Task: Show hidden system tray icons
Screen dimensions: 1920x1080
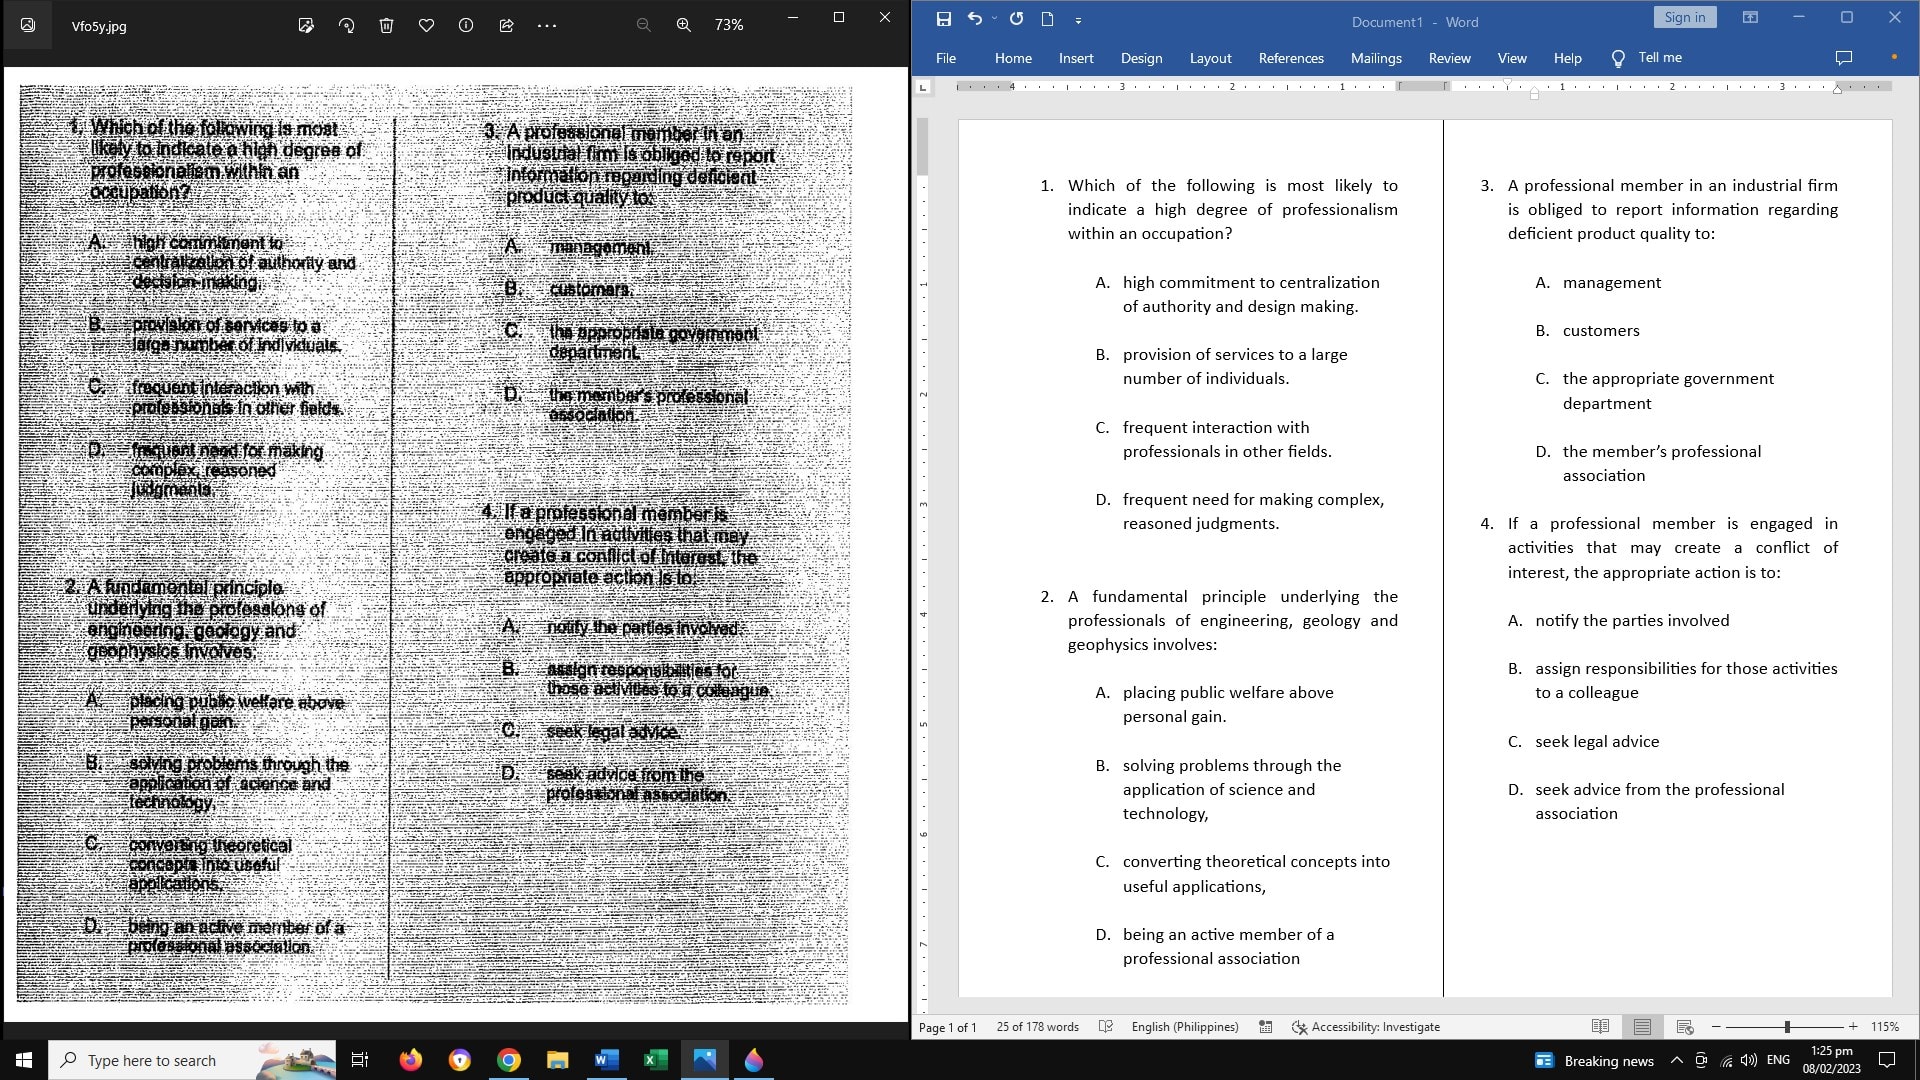Action: tap(1676, 1060)
